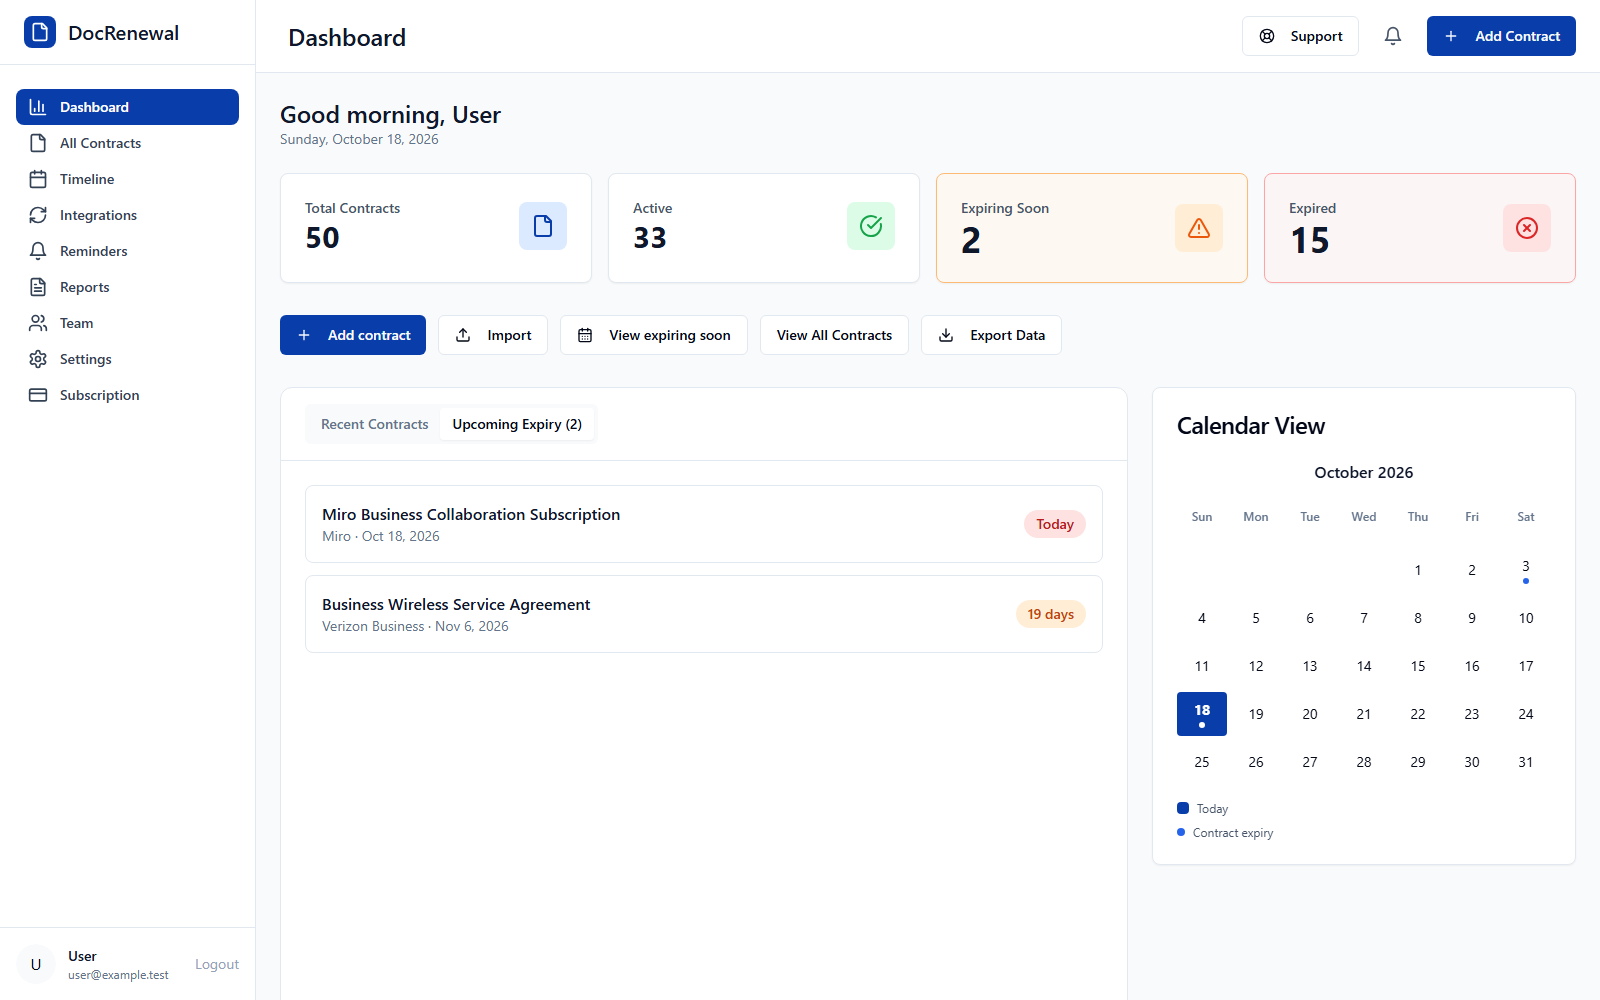1600x1000 pixels.
Task: Open Settings in the sidebar
Action: tap(127, 359)
